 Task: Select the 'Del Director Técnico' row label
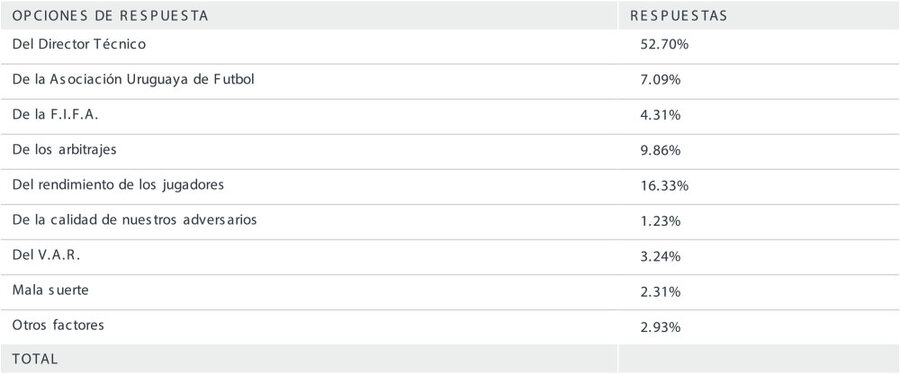click(x=79, y=44)
